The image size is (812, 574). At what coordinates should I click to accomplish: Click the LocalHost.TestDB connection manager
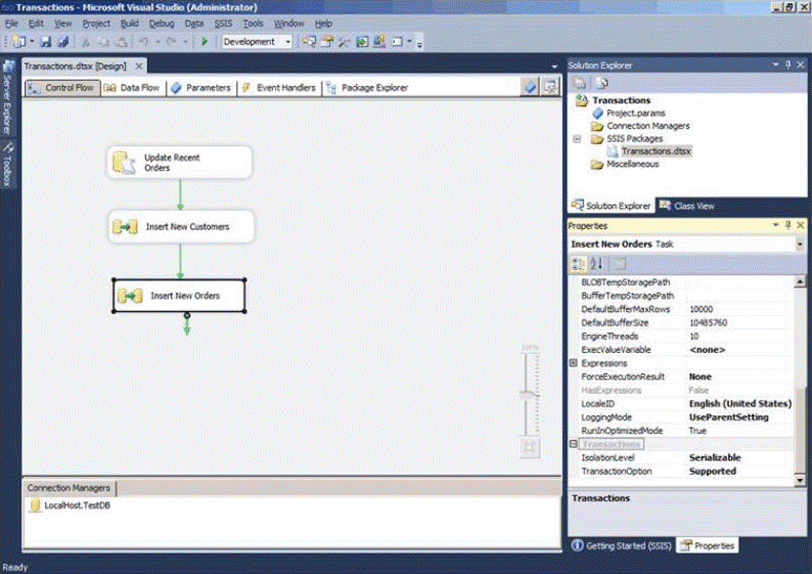coord(77,506)
